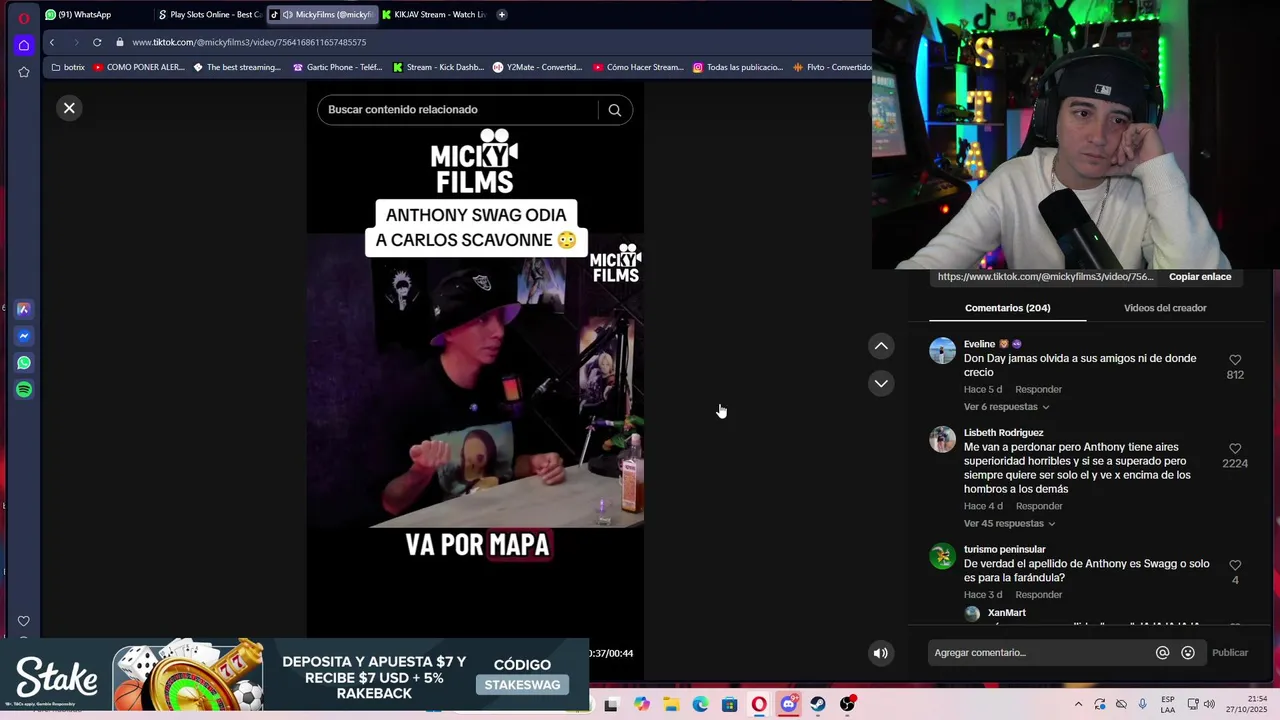
Task: Open turismo peninsular's profile avatar
Action: [x=942, y=556]
